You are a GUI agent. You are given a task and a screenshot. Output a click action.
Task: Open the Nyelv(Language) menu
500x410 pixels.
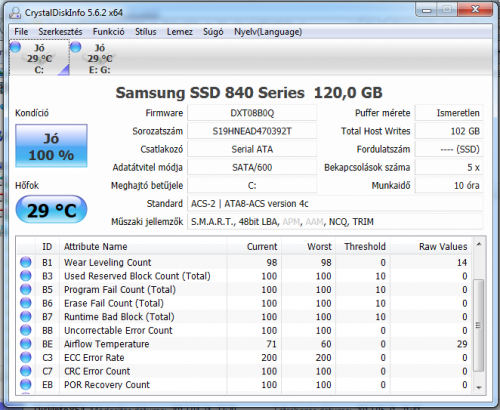268,32
